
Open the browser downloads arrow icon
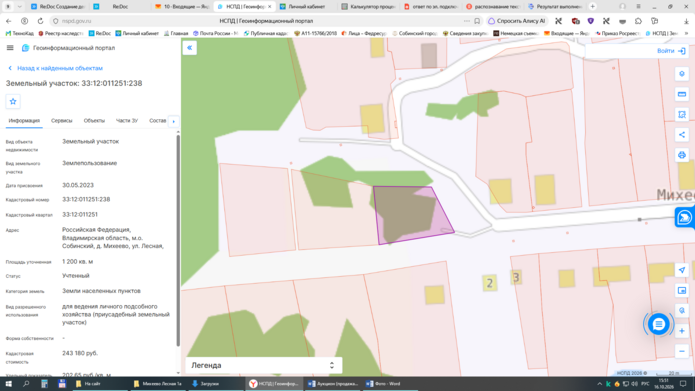(686, 21)
